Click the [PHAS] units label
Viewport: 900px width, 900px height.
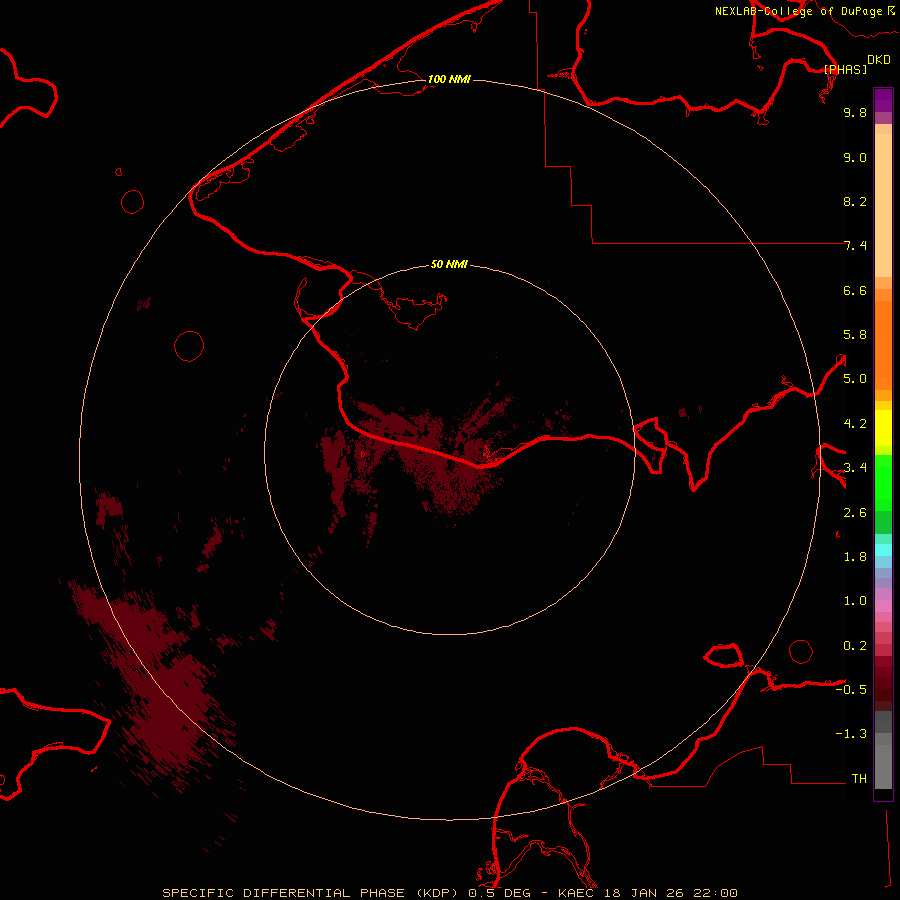845,69
